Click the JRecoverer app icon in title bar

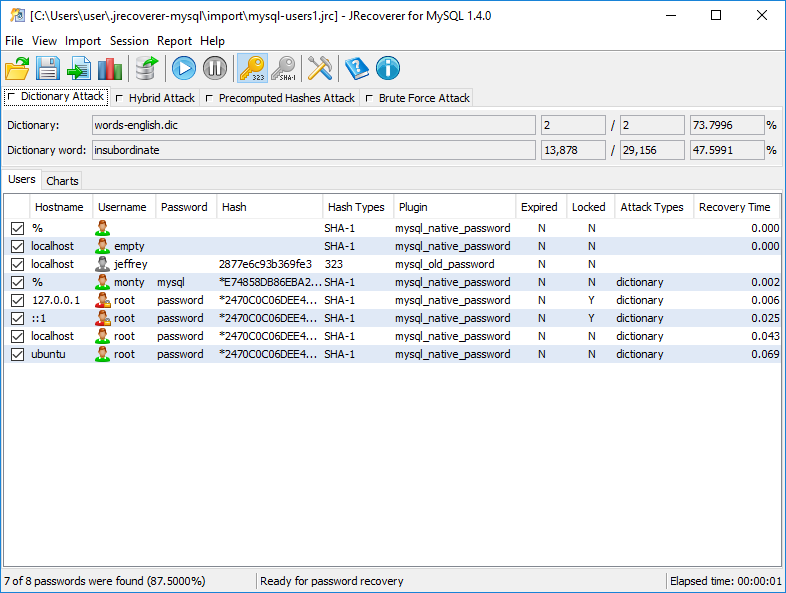[x=17, y=16]
